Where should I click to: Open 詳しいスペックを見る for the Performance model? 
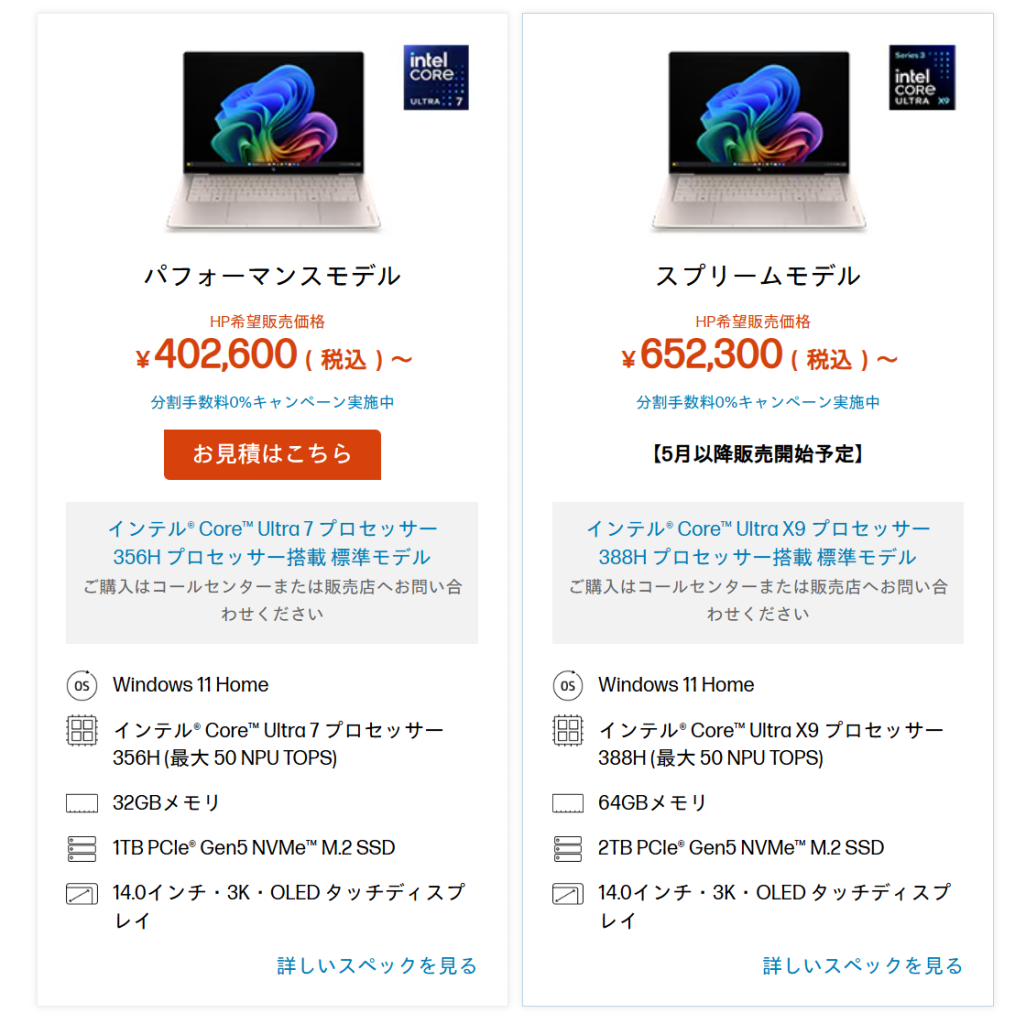(x=377, y=965)
